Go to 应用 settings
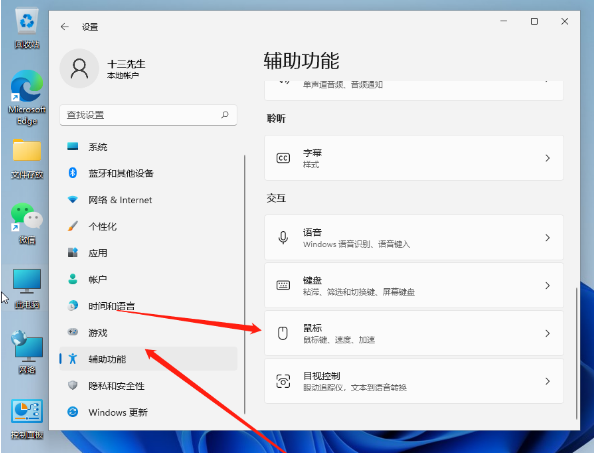 point(148,253)
